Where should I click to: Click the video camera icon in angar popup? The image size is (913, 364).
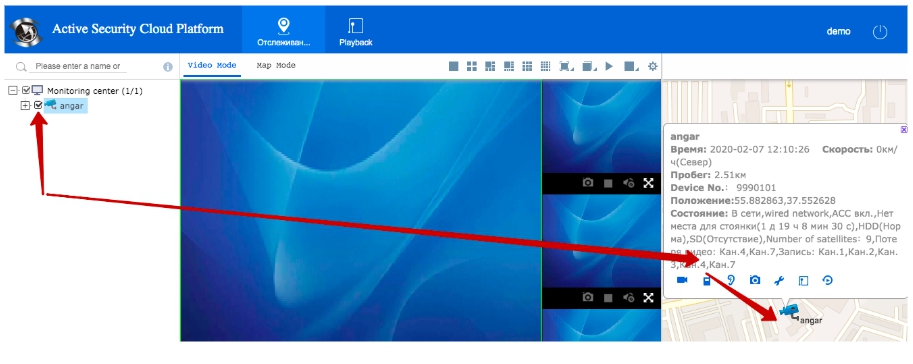coord(682,280)
